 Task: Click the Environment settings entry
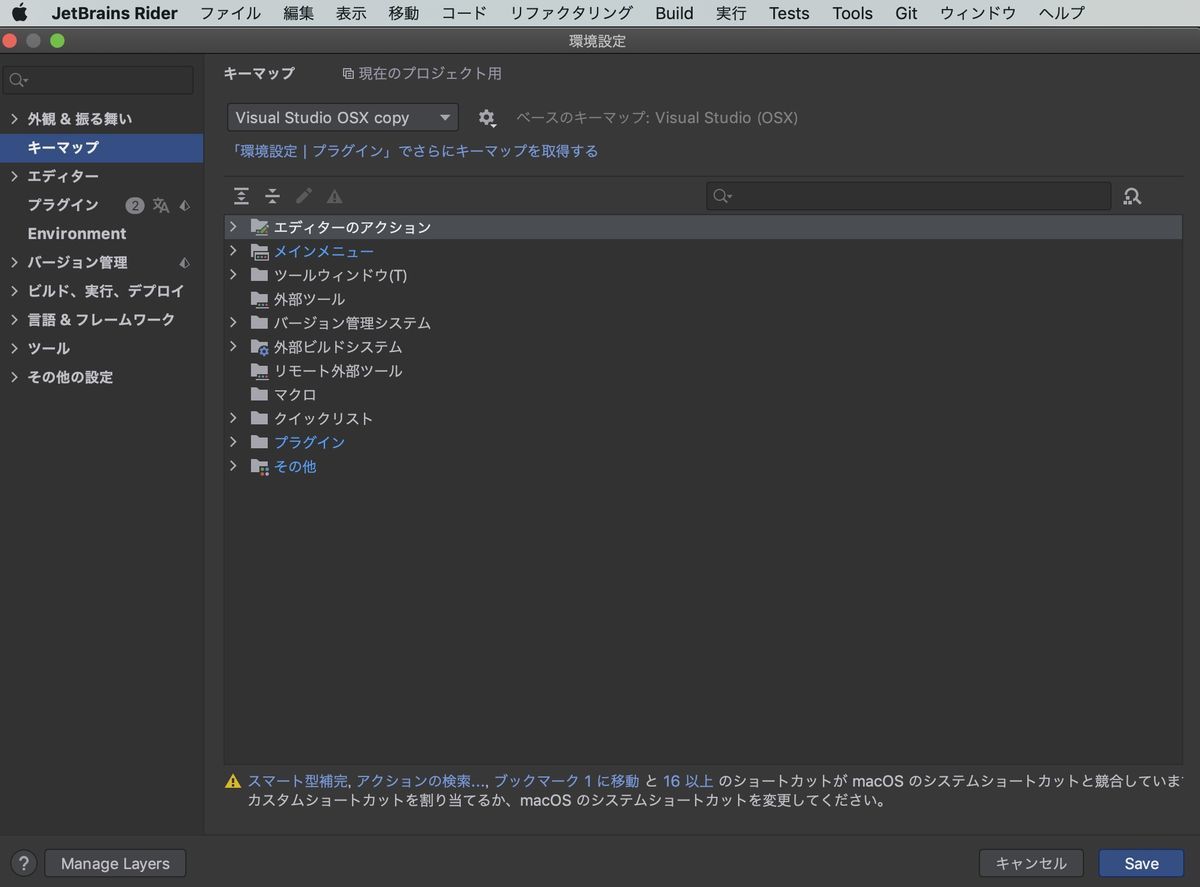(77, 233)
